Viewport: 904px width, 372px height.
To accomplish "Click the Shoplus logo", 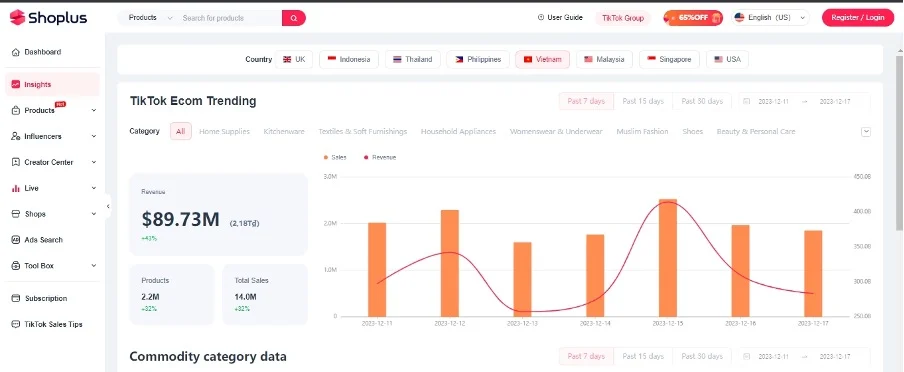I will (48, 18).
